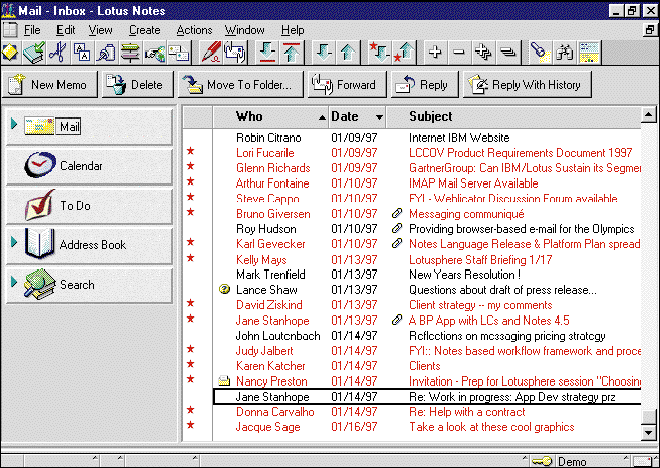Open the Actions menu

click(194, 30)
